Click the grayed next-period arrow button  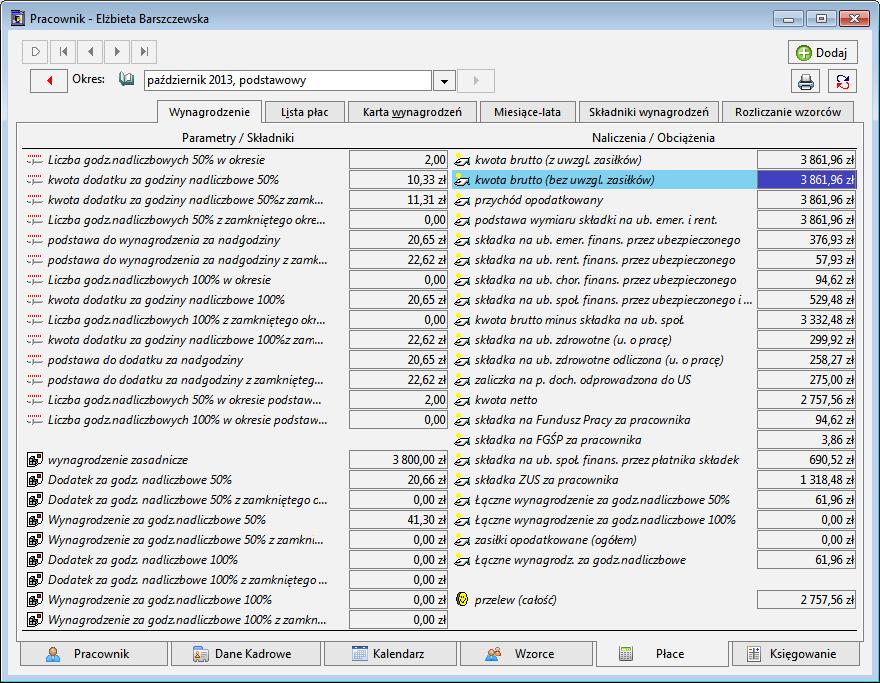(476, 81)
